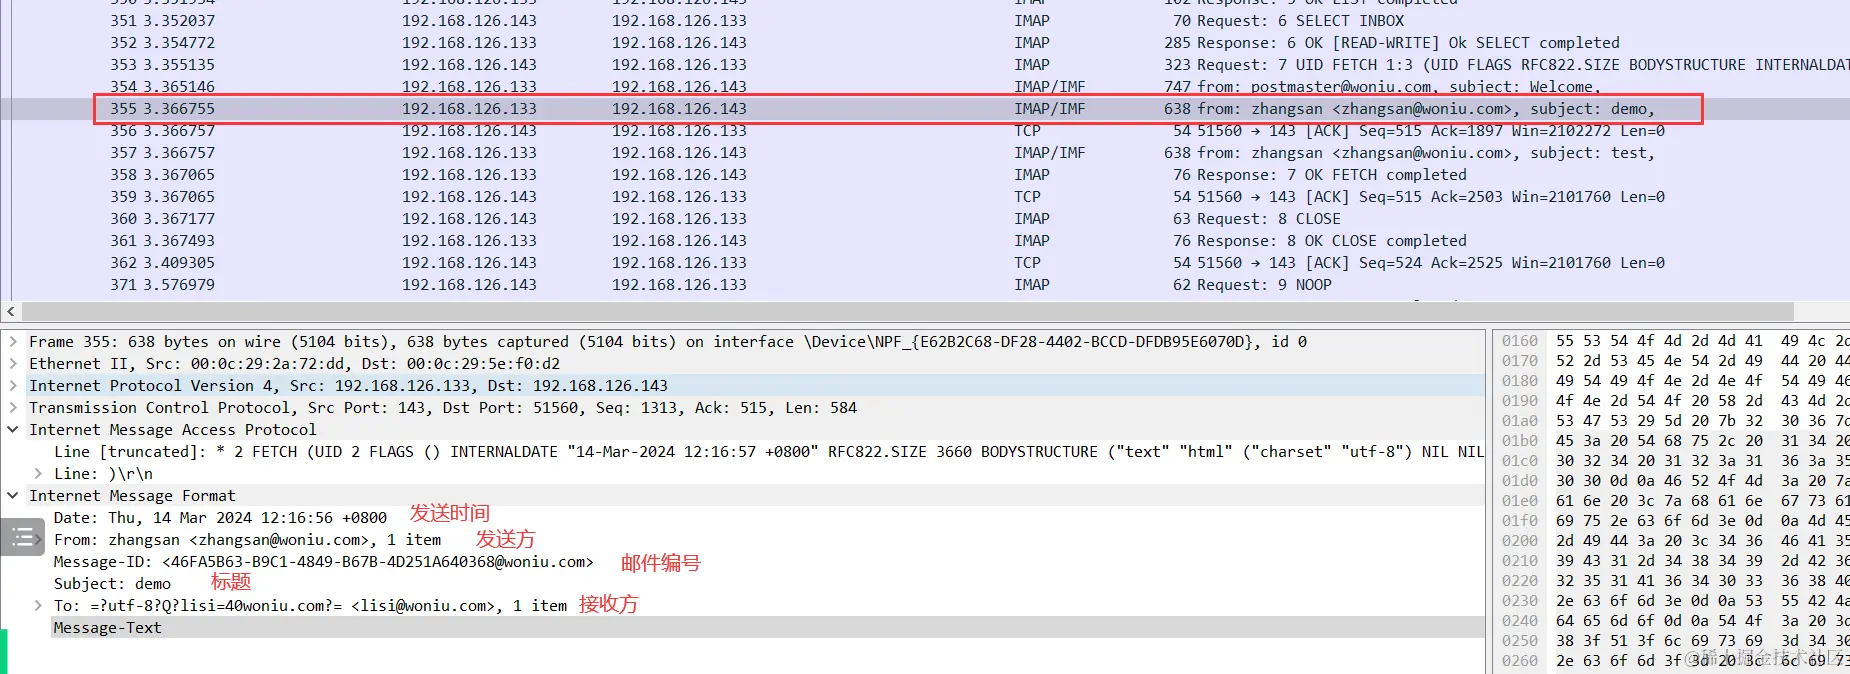This screenshot has width=1850, height=674.
Task: Click the packet list scroll-left arrow
Action: click(10, 312)
